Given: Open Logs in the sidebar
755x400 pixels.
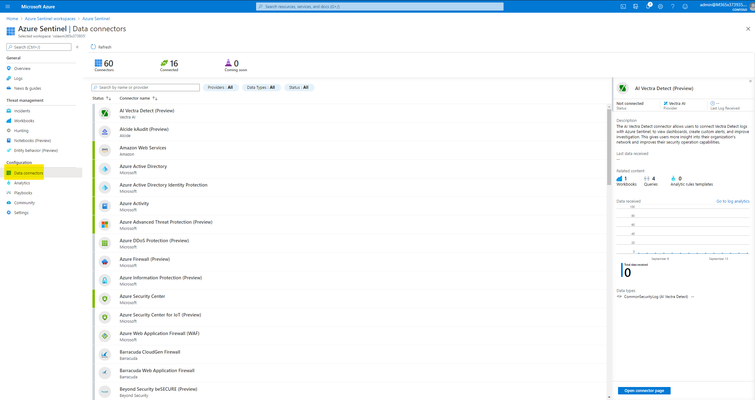Looking at the screenshot, I should tap(18, 78).
